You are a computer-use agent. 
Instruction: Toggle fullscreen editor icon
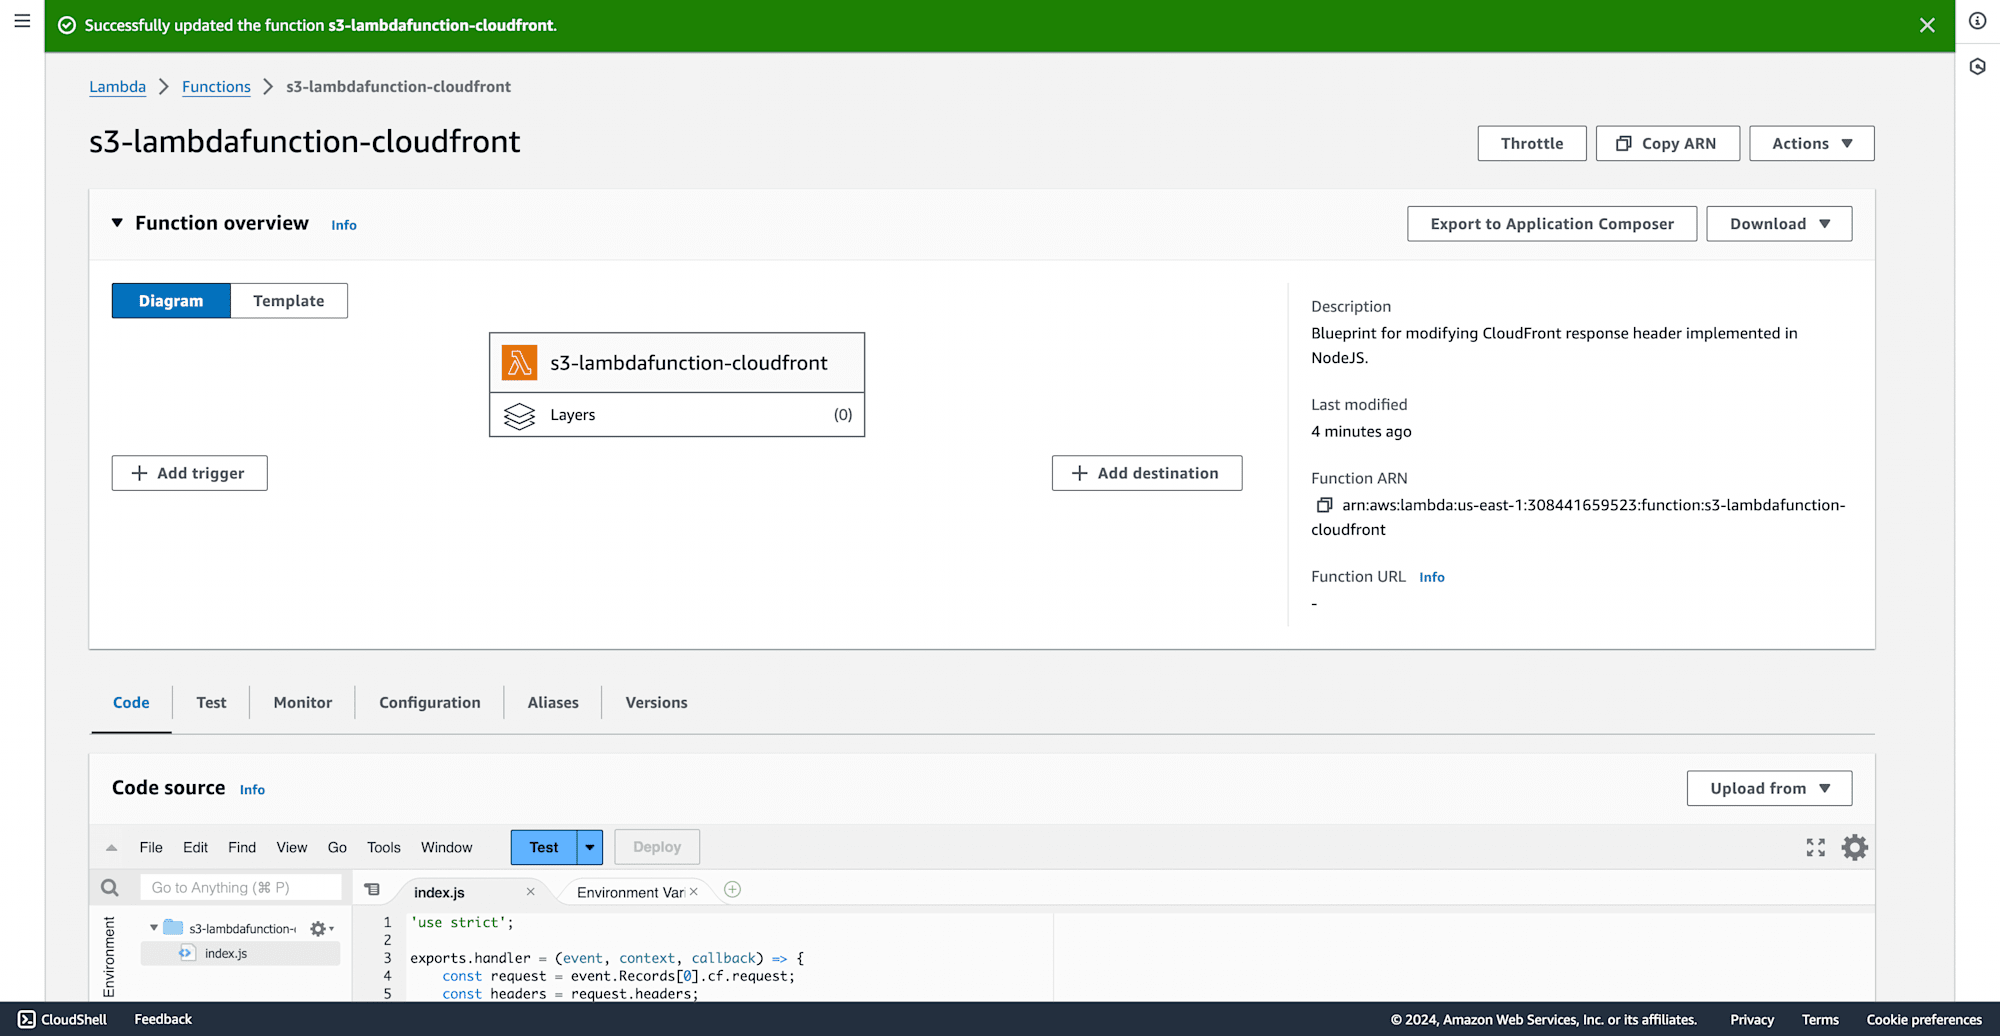point(1816,848)
